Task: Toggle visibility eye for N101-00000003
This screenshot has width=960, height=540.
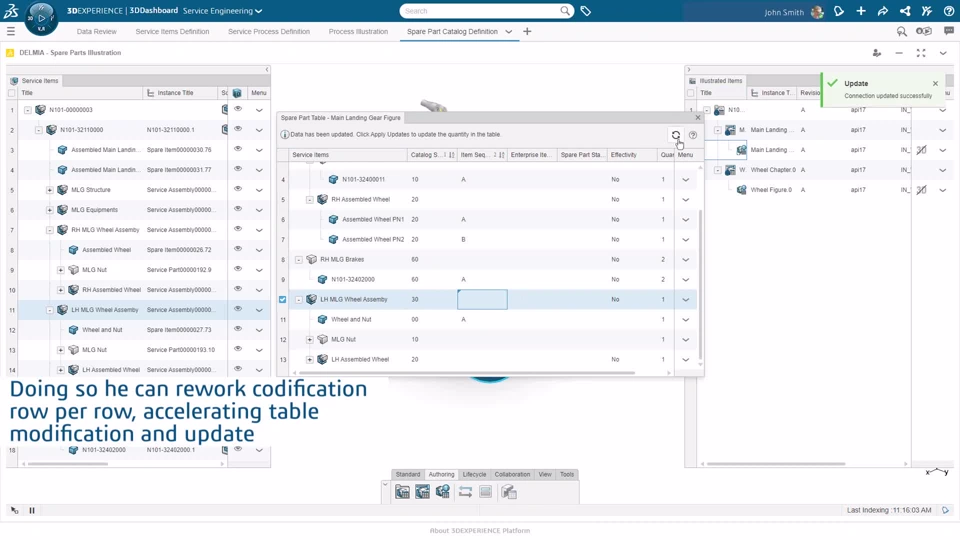Action: click(238, 109)
